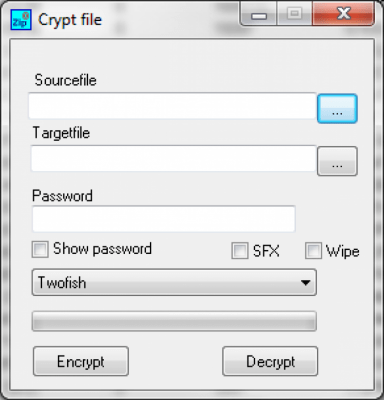Start encryption with the Encrypt button
Viewport: 384px width, 400px height.
pos(81,361)
